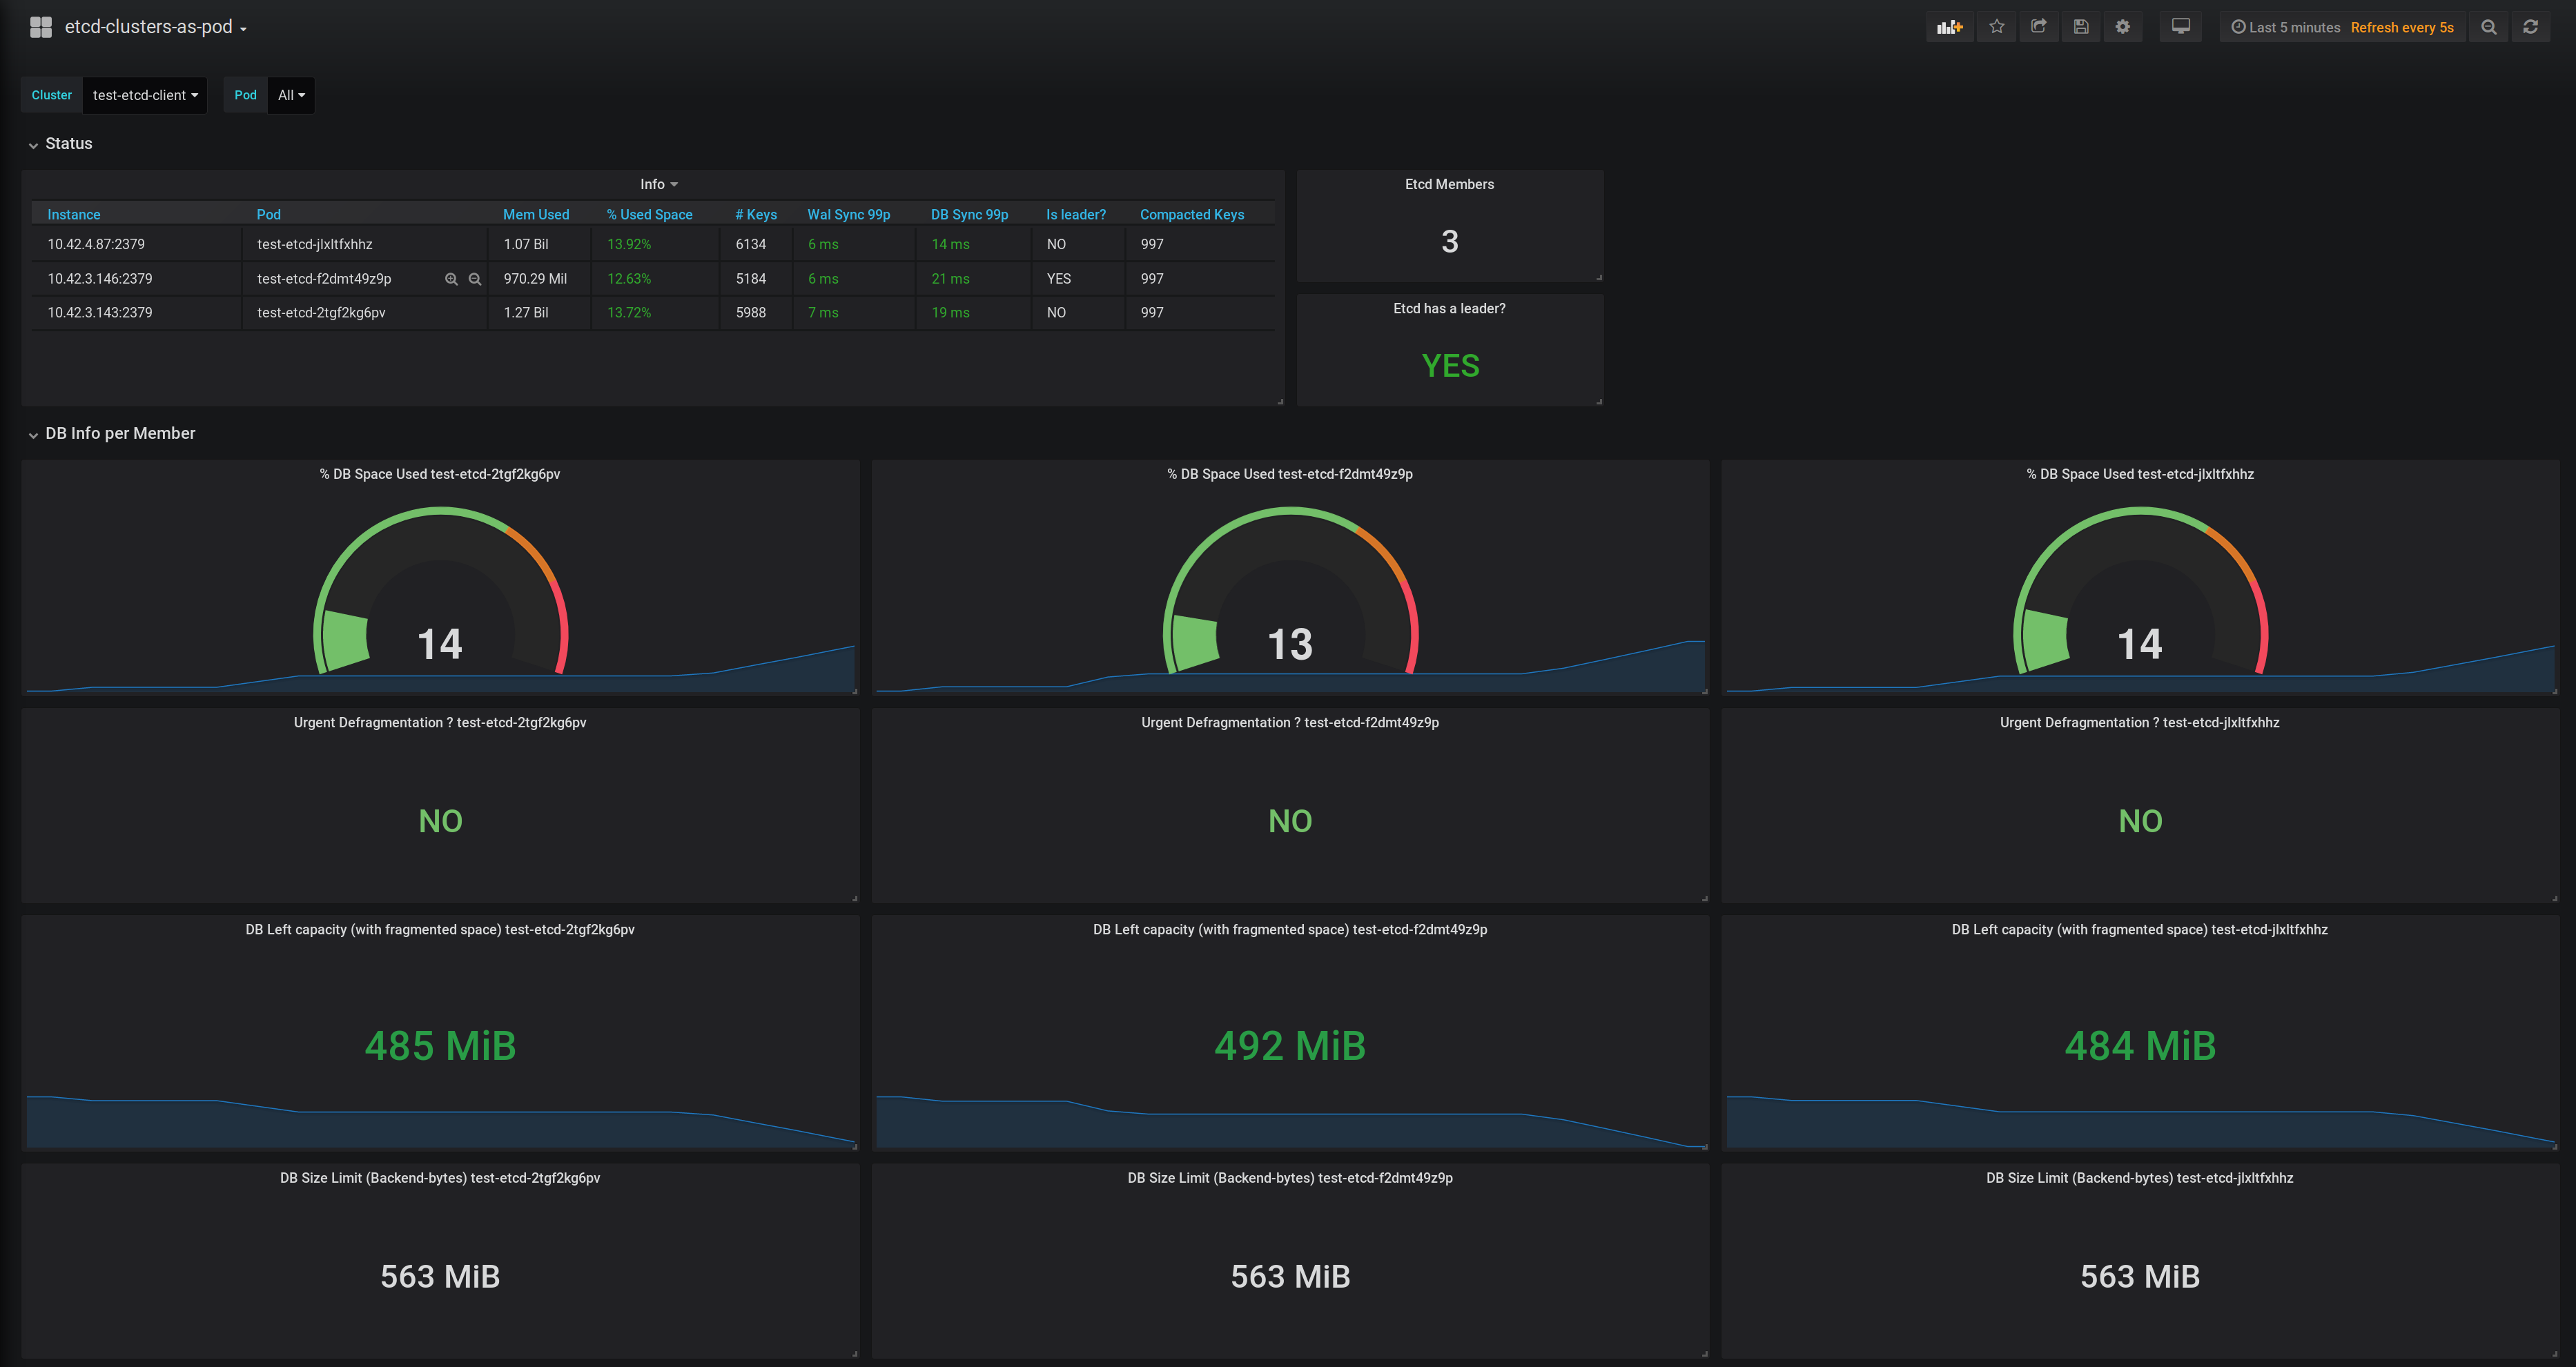Collapse the Status row

(x=68, y=144)
